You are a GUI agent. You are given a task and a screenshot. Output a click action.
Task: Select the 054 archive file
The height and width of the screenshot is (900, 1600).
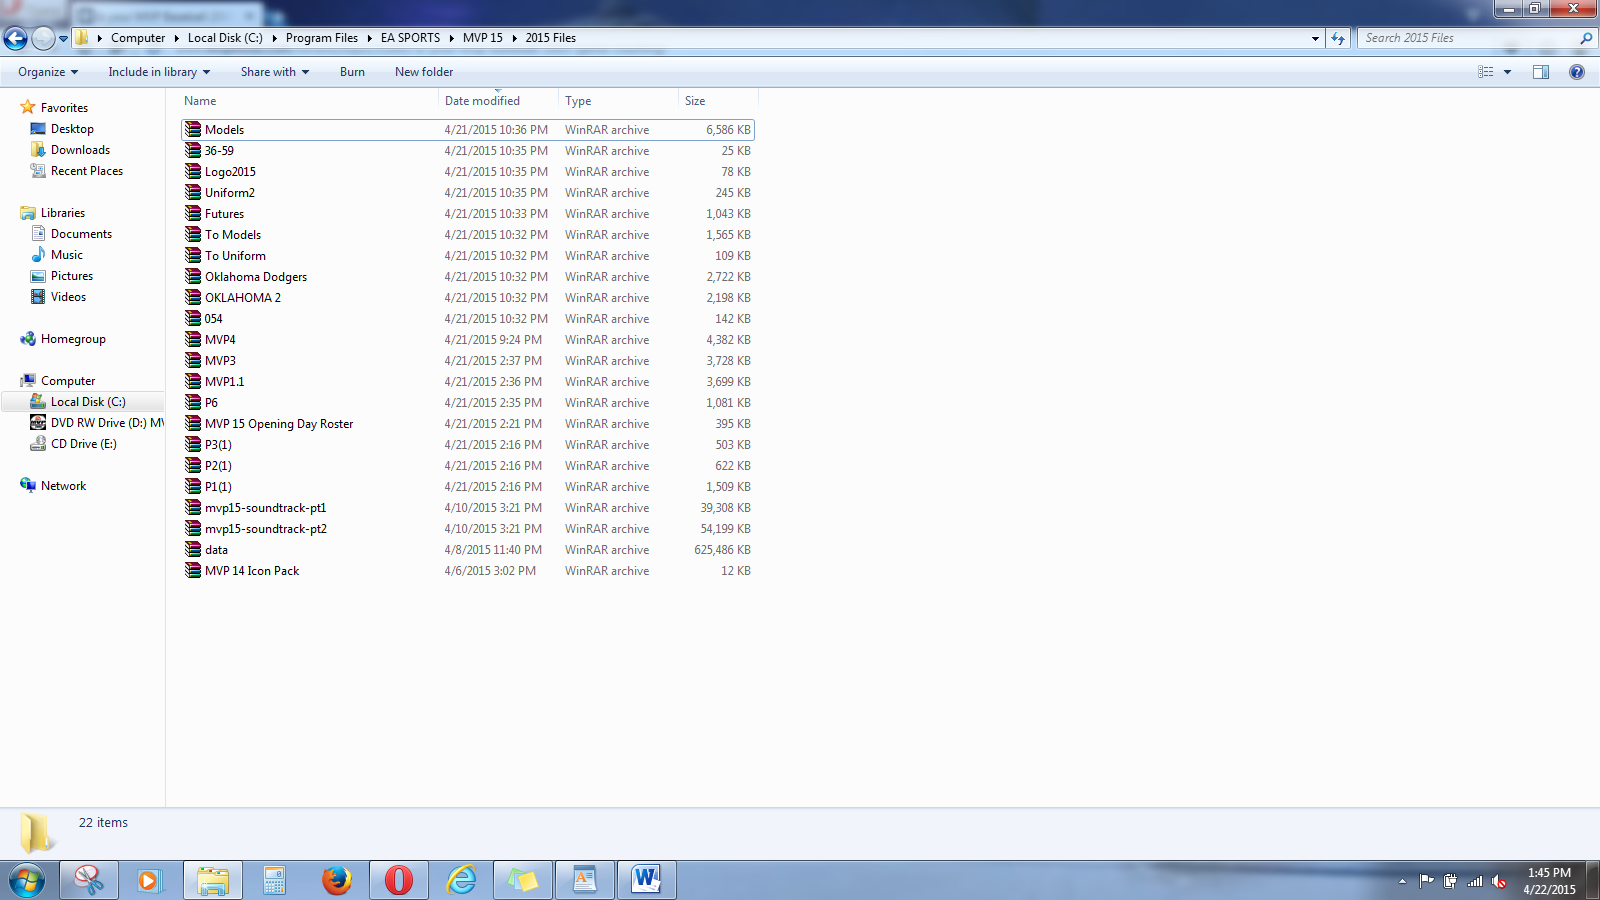click(x=467, y=319)
